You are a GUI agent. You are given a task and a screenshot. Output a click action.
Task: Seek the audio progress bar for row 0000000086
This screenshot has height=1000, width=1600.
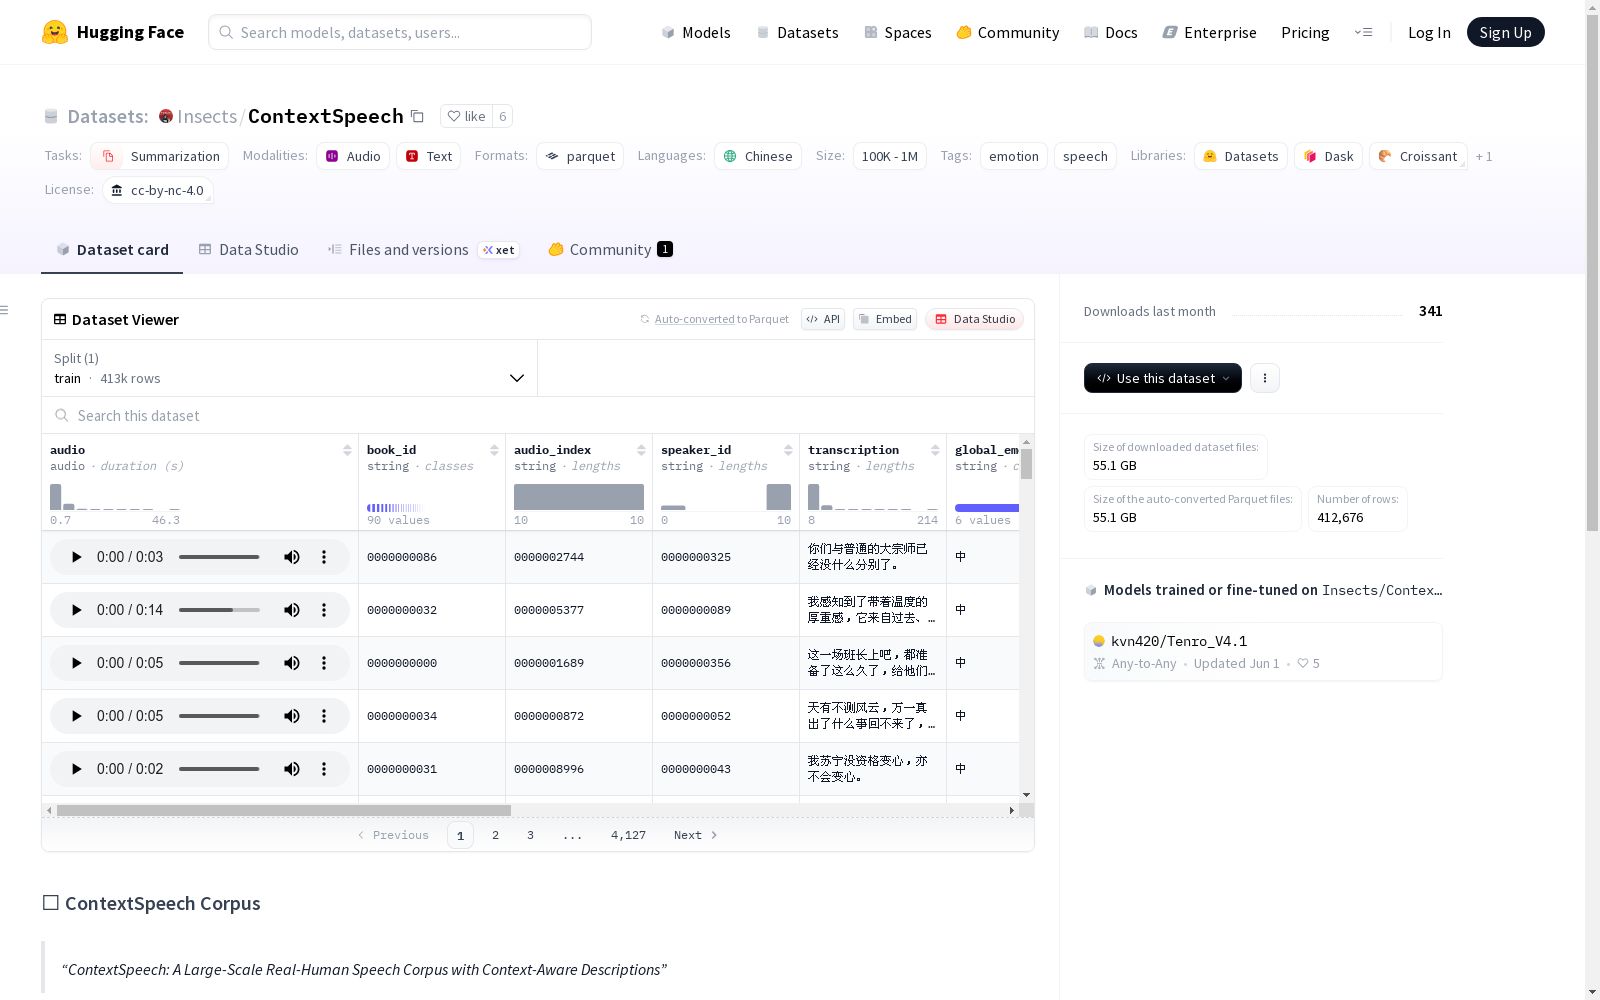[x=219, y=557]
